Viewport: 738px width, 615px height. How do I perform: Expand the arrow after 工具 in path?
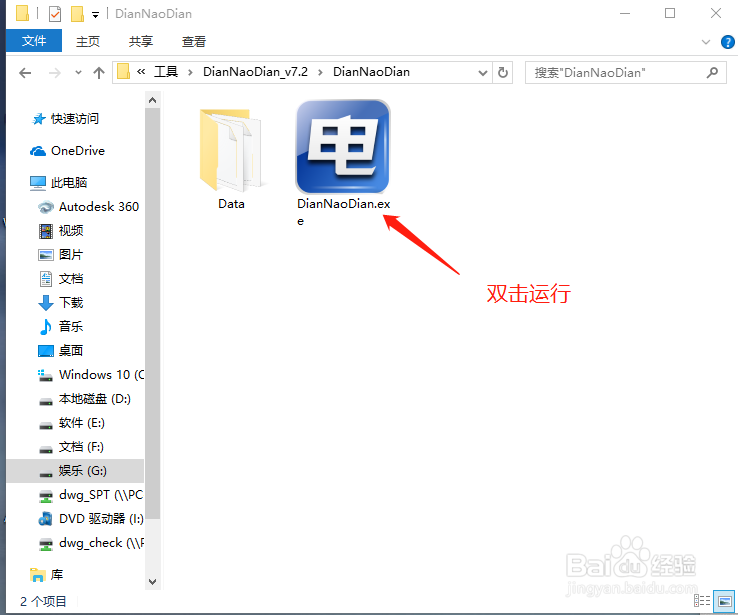[x=190, y=72]
